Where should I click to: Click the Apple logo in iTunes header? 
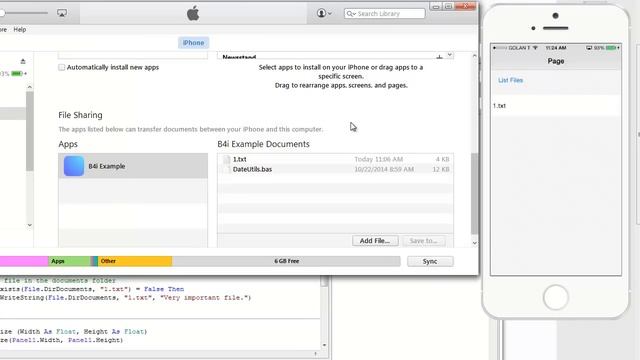[193, 13]
